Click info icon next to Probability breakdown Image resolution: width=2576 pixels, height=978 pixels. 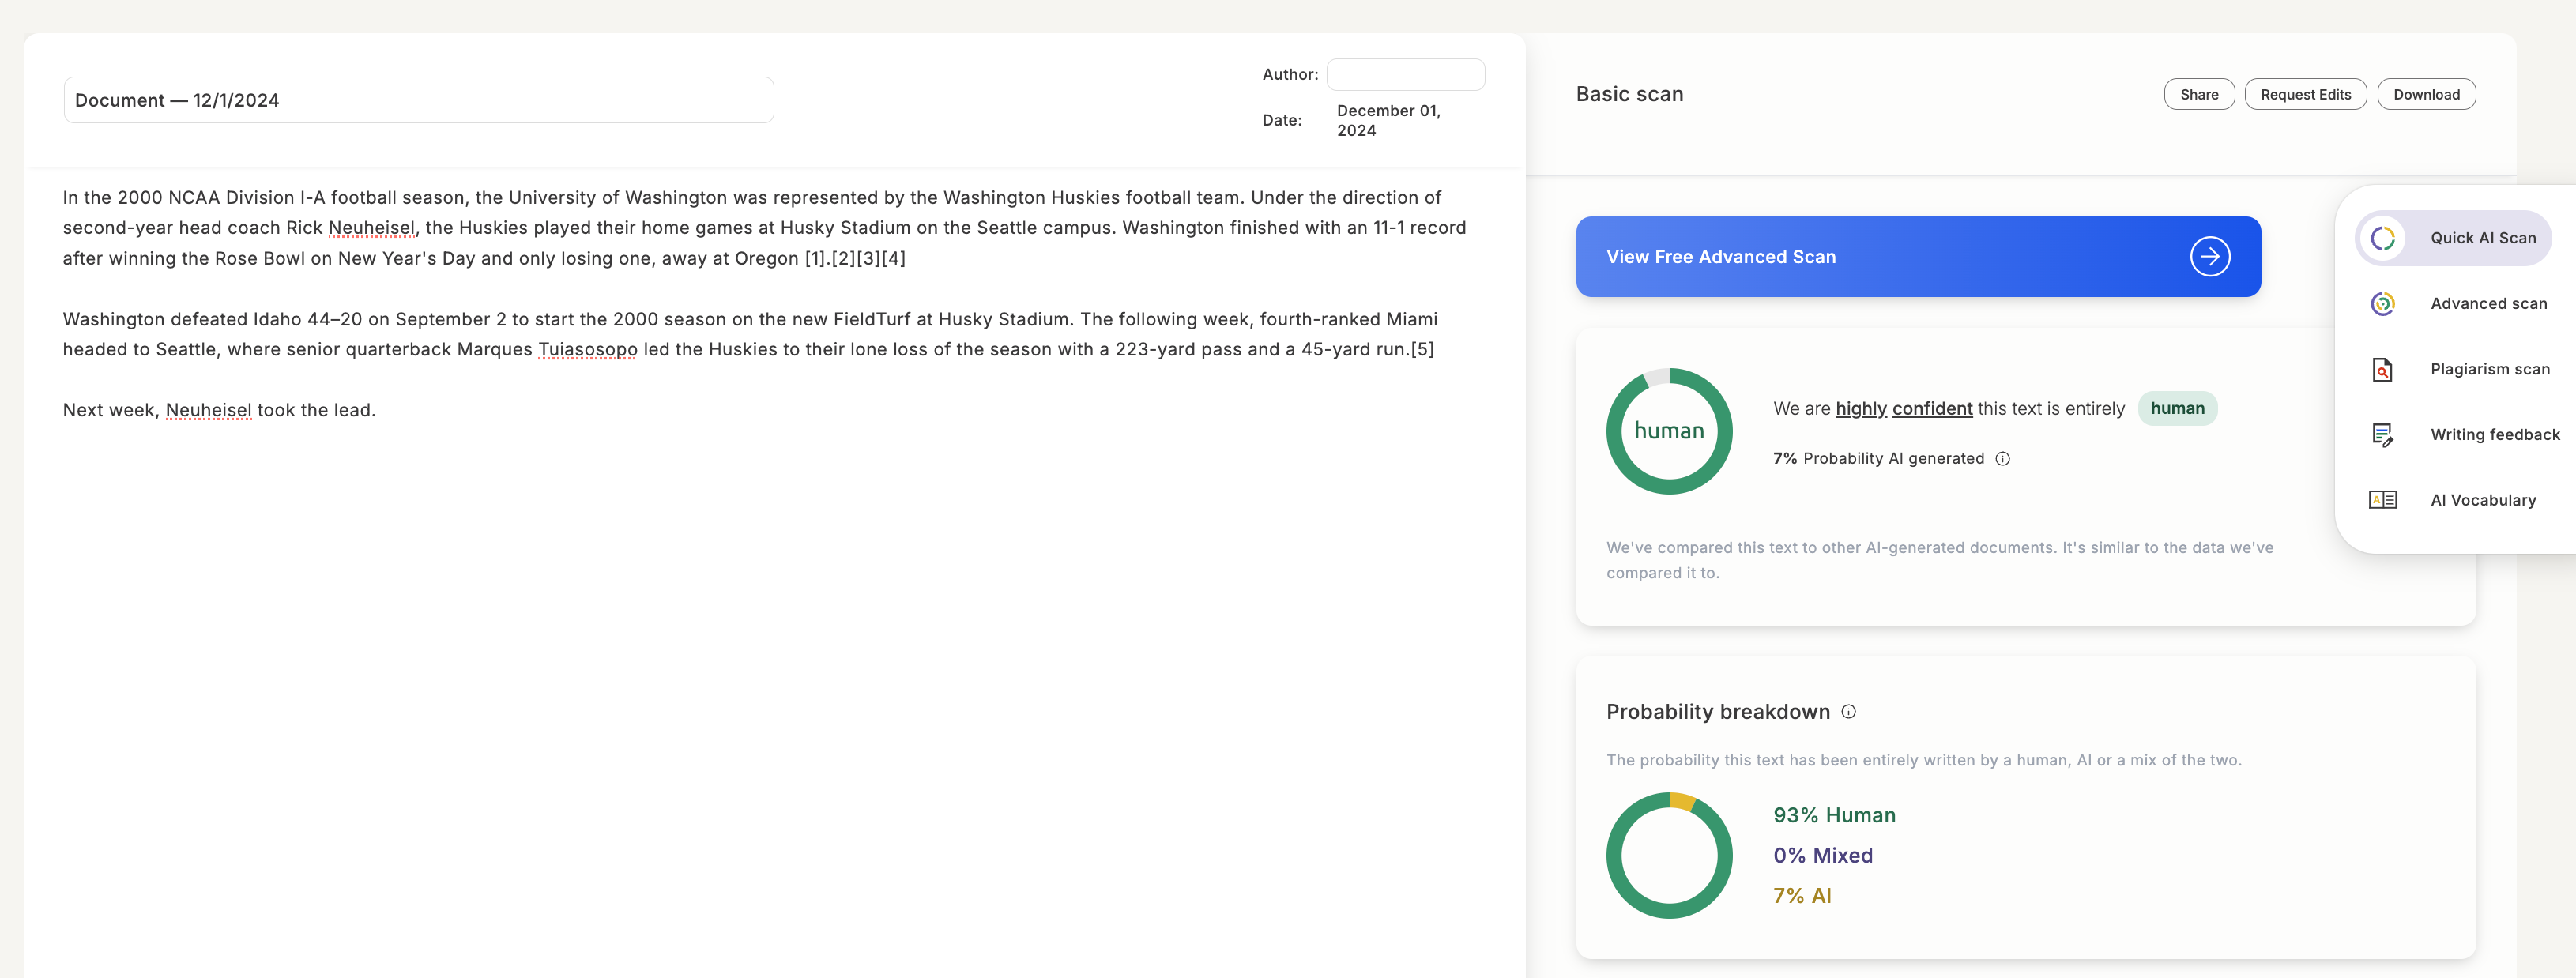point(1848,712)
